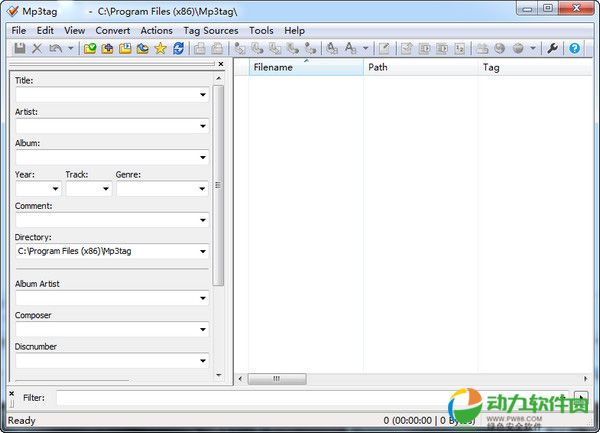Close the Filter bar with its X button
Image resolution: width=600 pixels, height=433 pixels.
pyautogui.click(x=11, y=393)
